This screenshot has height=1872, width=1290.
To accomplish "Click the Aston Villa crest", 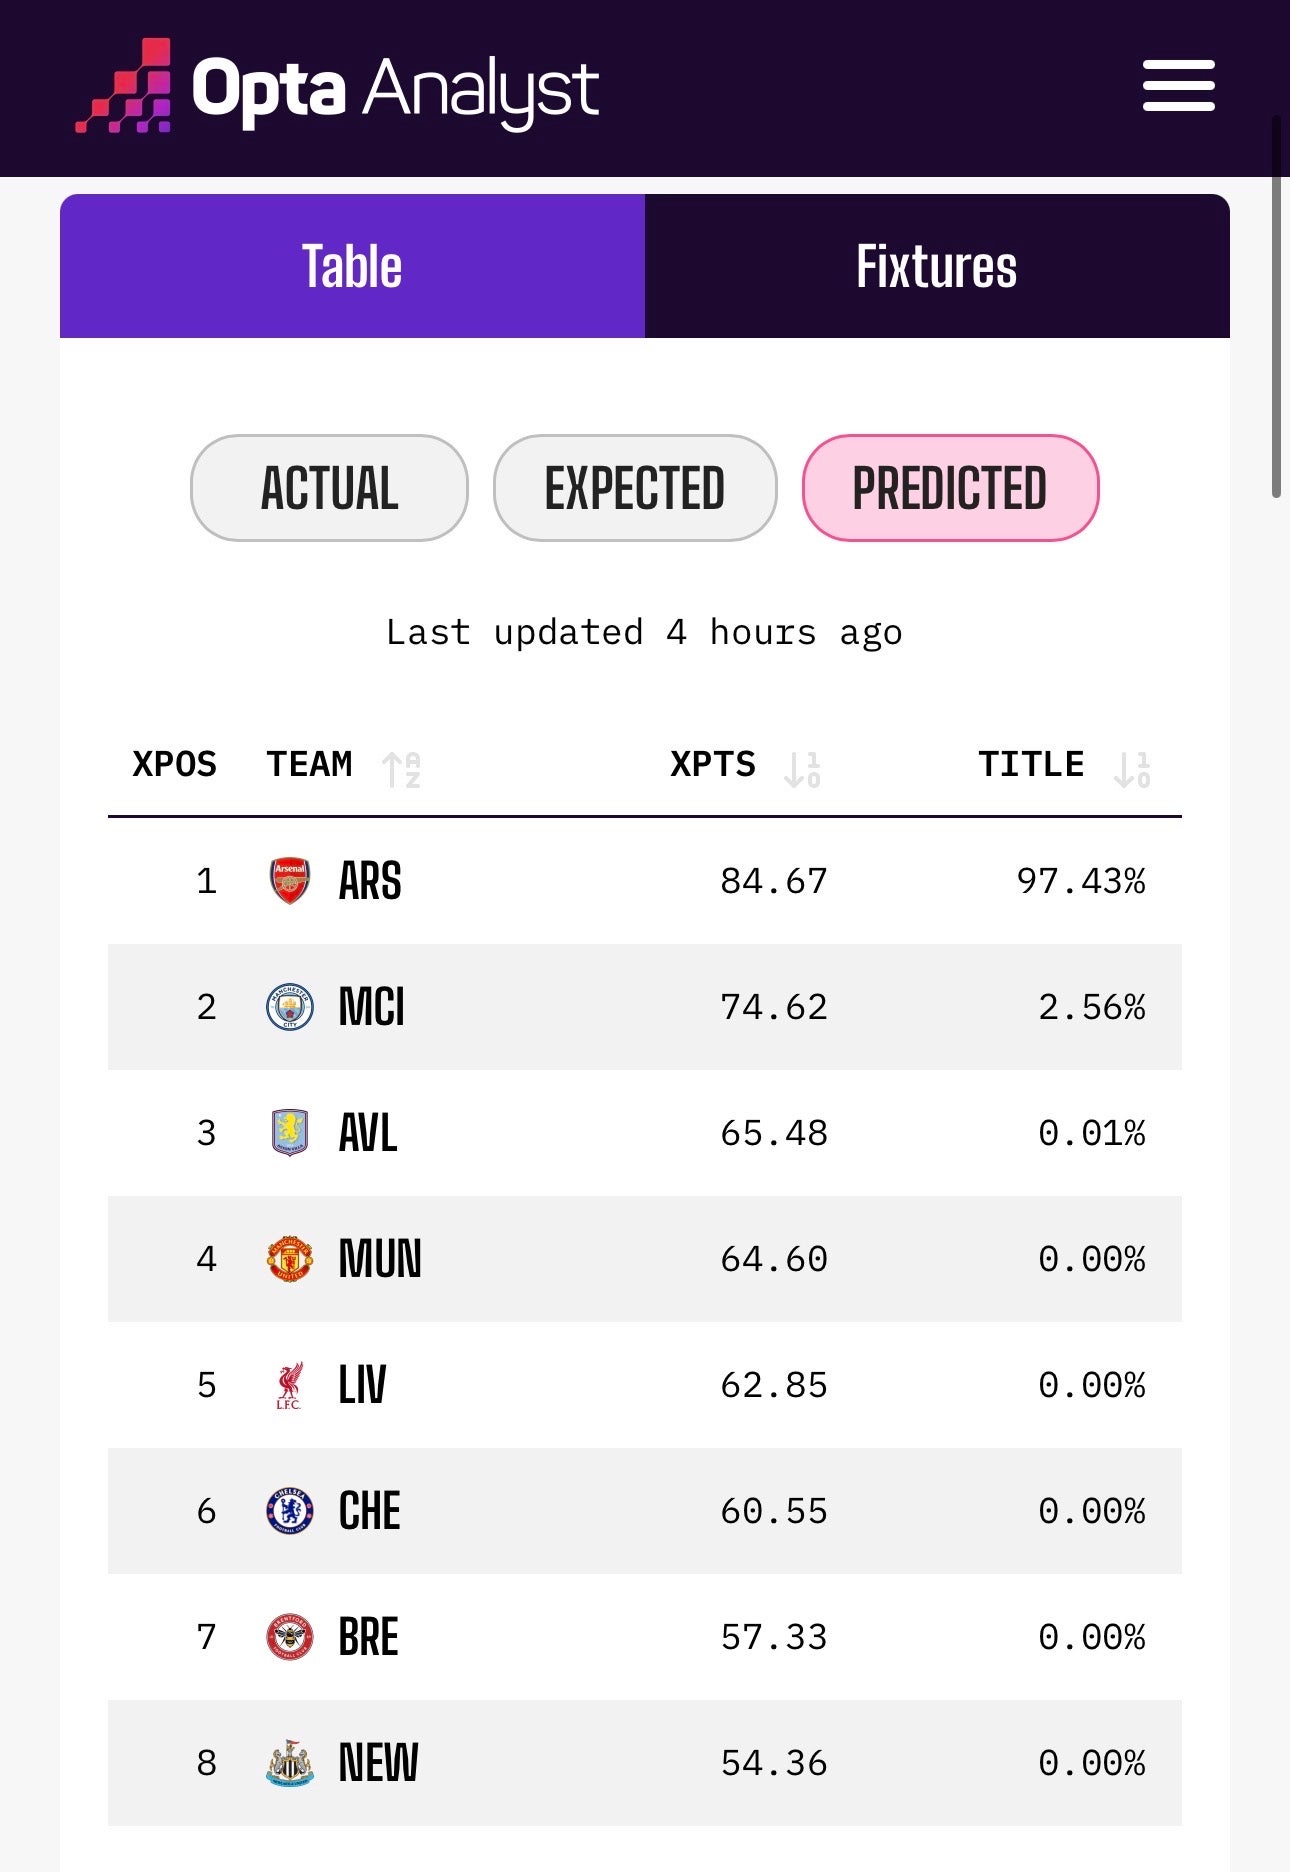I will (x=290, y=1133).
